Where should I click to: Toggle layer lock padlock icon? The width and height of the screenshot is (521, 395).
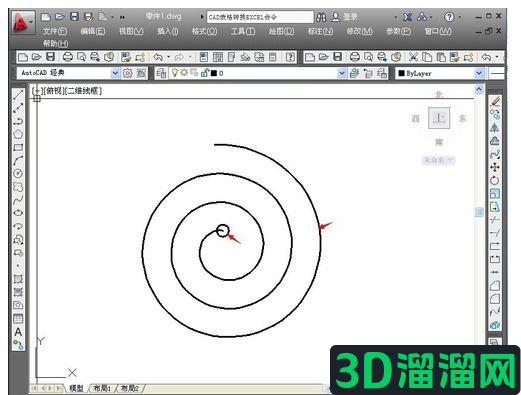click(x=205, y=73)
